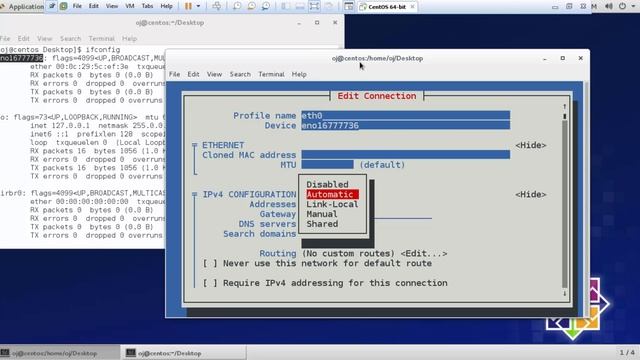640x360 pixels.
Task: Close the CentOS 64-bit tab
Action: point(412,7)
